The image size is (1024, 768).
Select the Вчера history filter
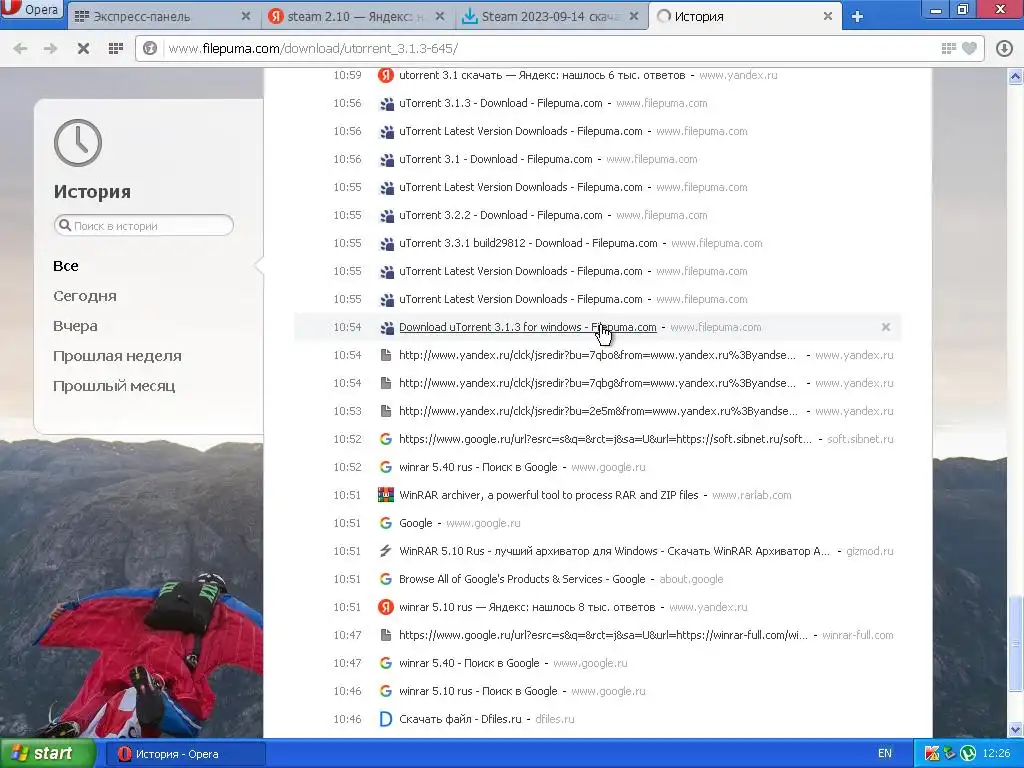(75, 326)
